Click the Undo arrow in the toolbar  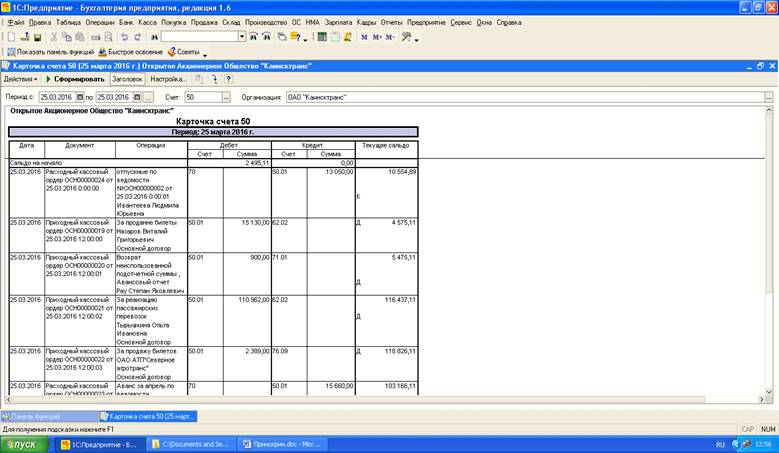(125, 37)
